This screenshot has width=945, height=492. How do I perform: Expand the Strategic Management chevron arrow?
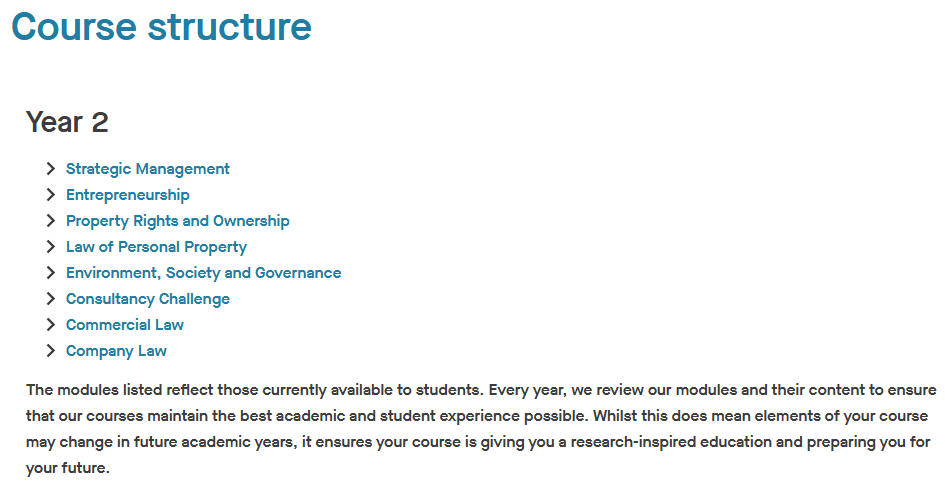[51, 169]
